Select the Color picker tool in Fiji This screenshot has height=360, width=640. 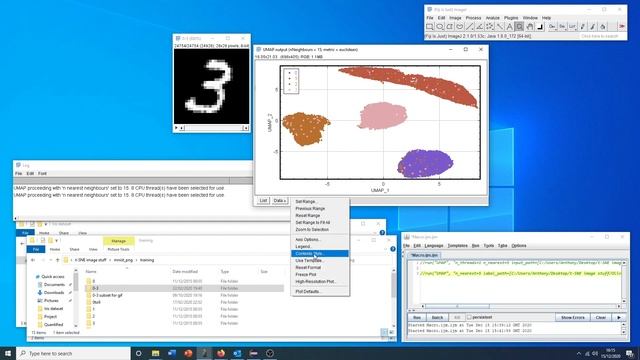coord(540,27)
